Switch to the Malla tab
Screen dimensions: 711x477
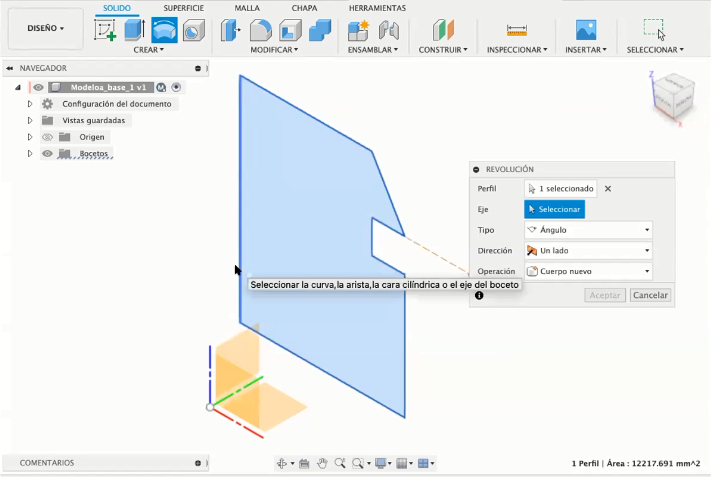tap(247, 8)
